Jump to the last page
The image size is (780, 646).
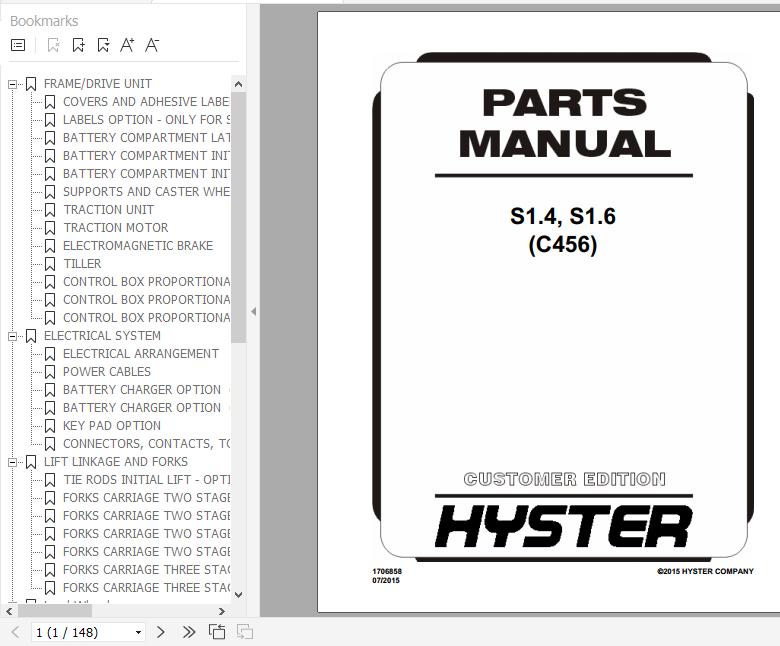tap(189, 632)
